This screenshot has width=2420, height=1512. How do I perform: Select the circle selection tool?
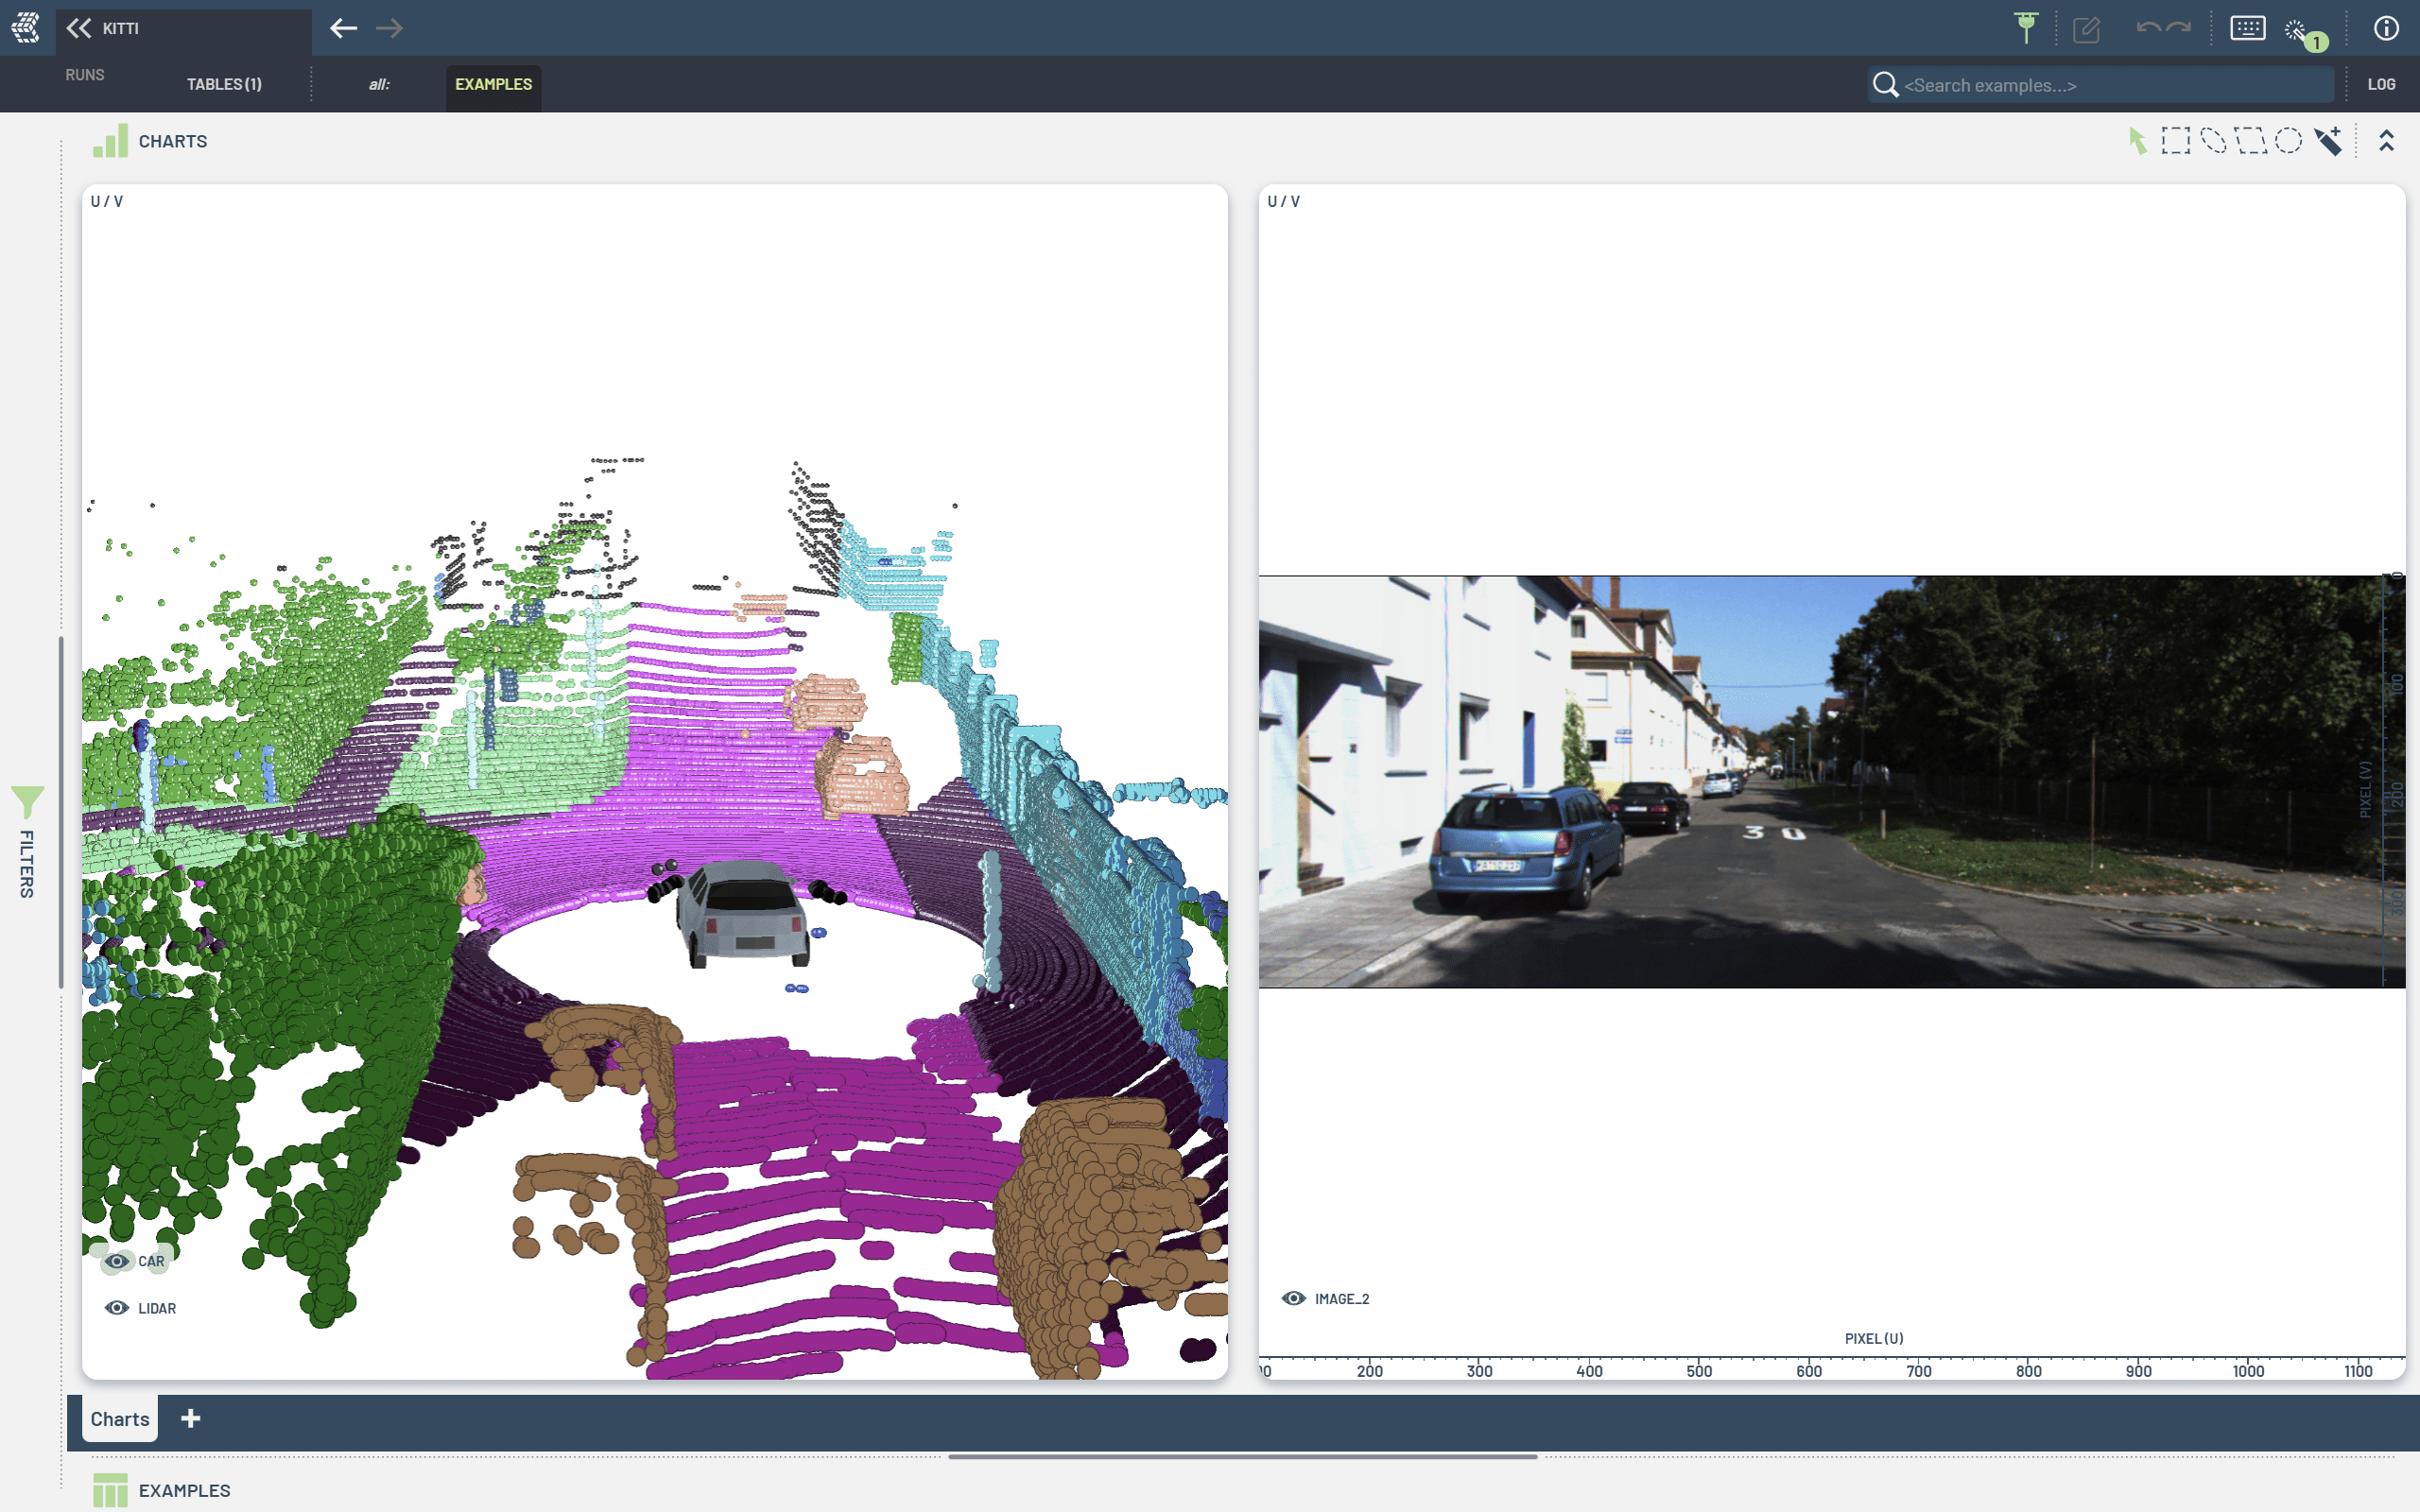(2288, 141)
